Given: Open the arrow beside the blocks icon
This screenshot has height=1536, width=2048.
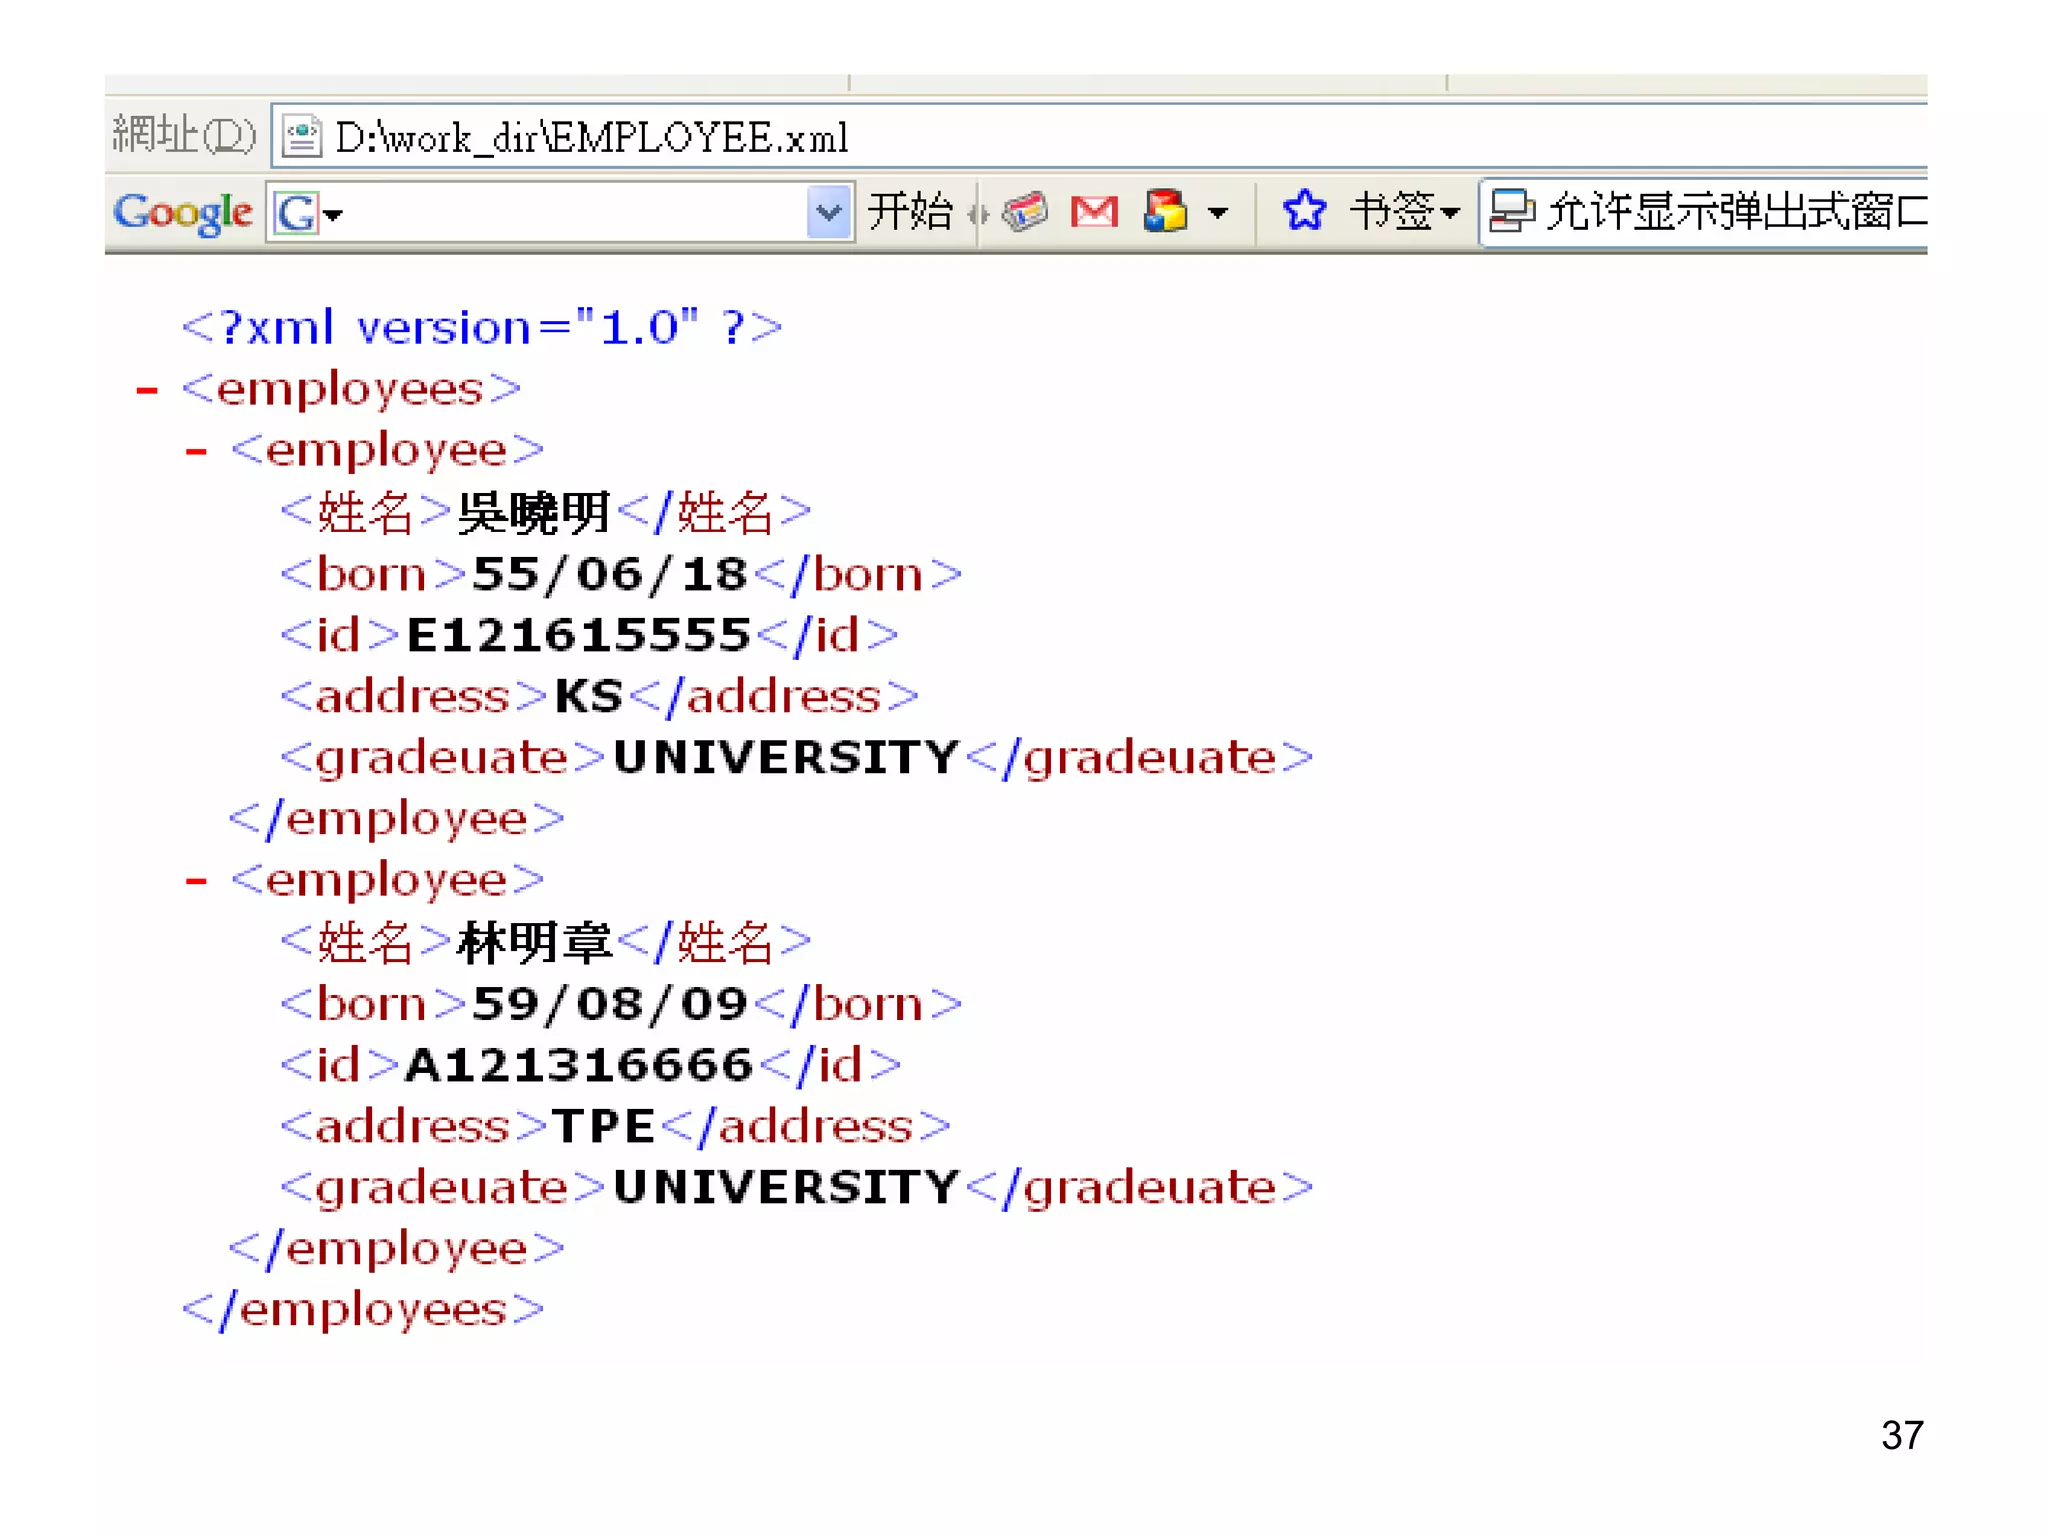Looking at the screenshot, I should point(1217,212).
